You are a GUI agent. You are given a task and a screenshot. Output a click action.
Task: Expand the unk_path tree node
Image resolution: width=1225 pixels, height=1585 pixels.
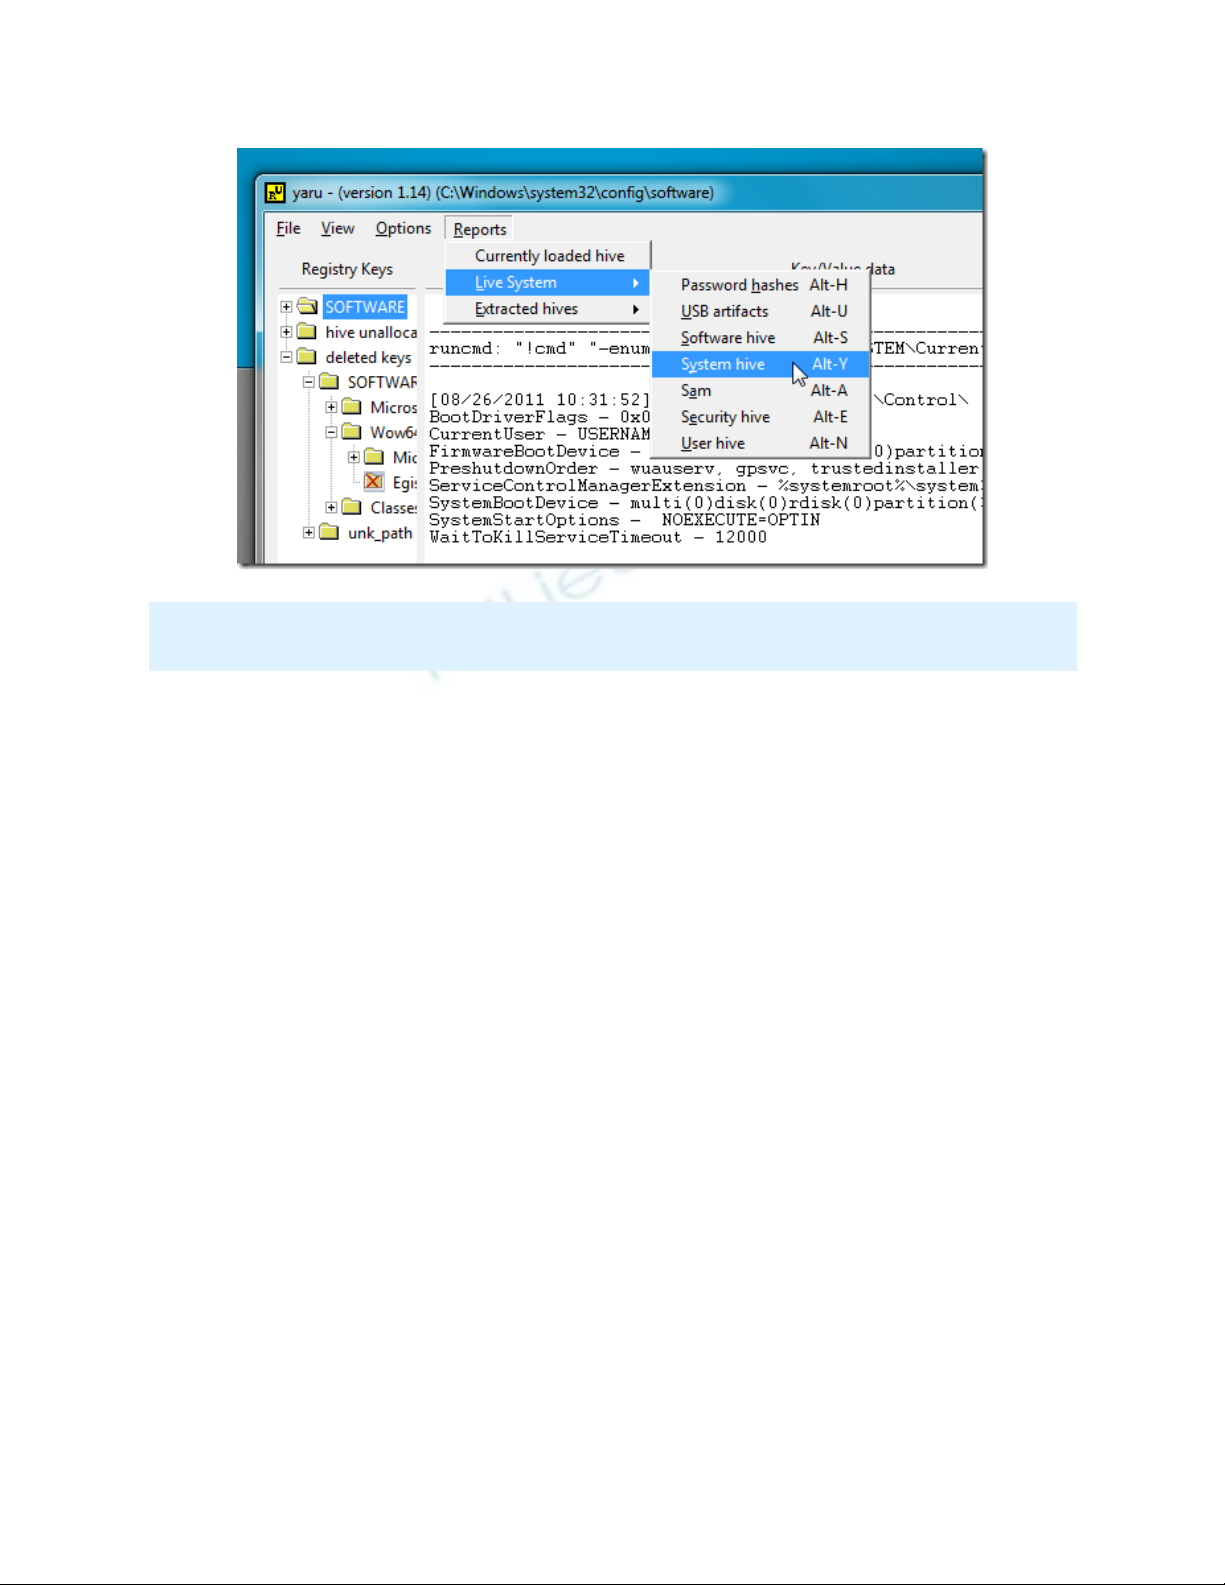click(x=309, y=532)
